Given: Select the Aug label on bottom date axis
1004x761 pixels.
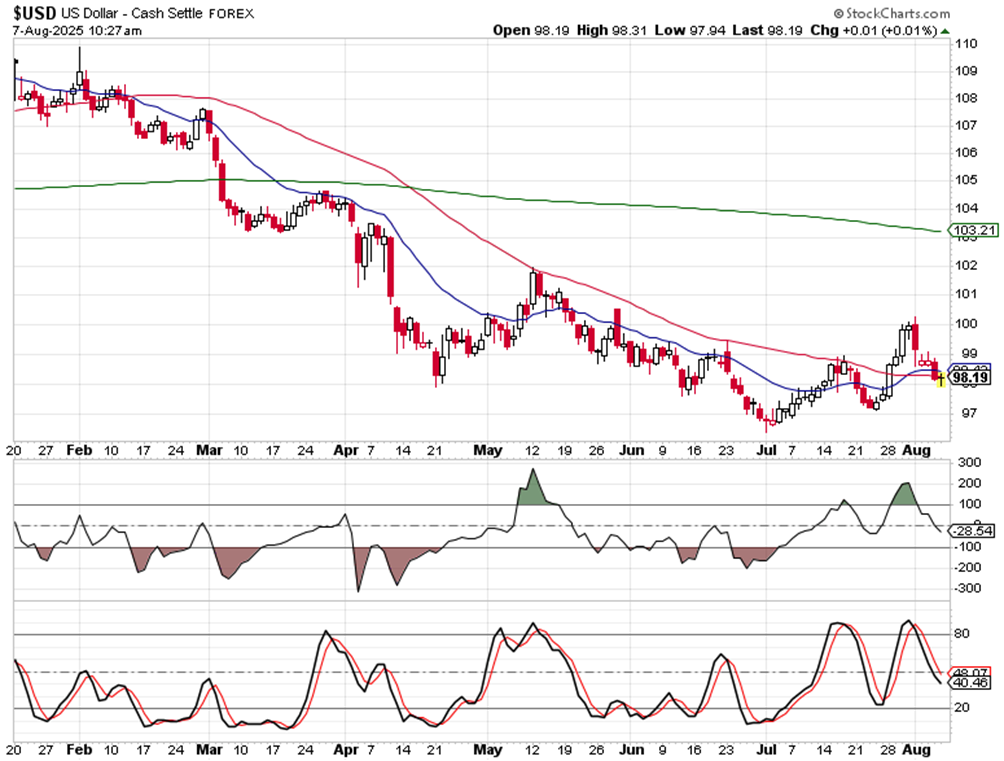Looking at the screenshot, I should tap(914, 749).
